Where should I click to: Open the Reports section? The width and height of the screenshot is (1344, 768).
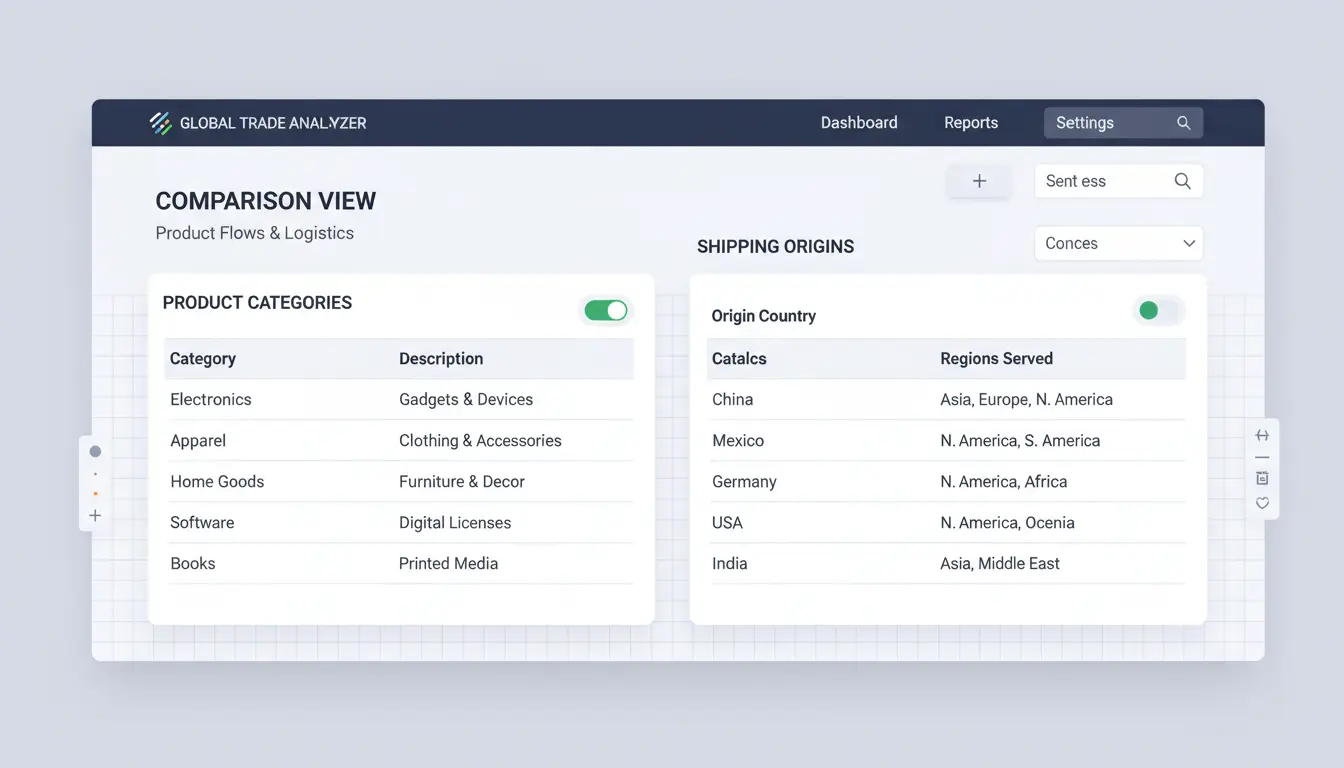[970, 122]
